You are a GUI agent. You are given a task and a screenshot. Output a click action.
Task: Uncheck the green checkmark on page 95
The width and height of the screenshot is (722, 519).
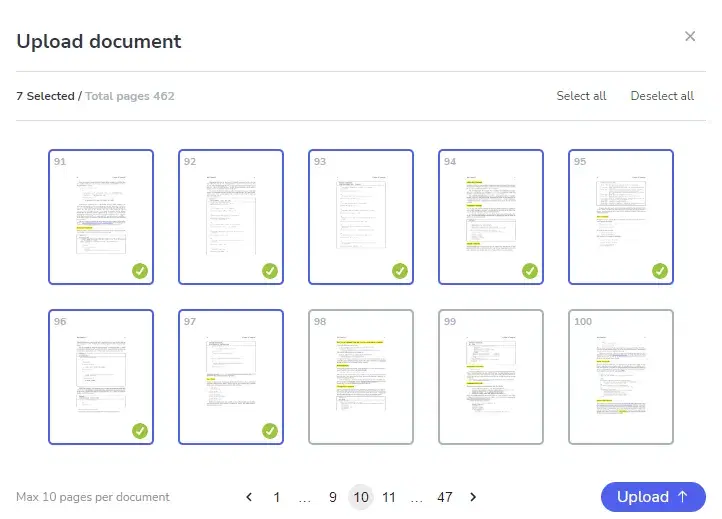pyautogui.click(x=660, y=271)
